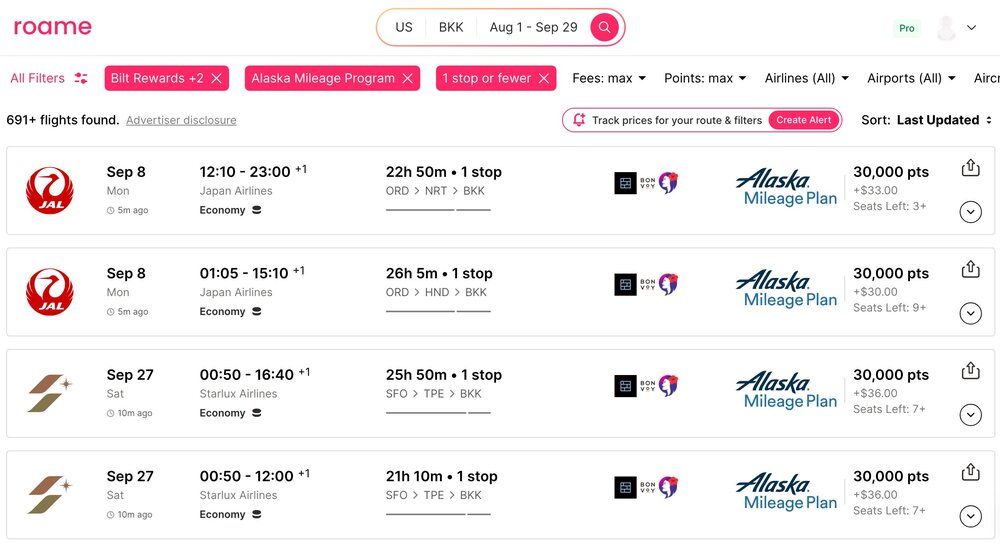Open the Airlines (All) filter menu
The image size is (1000, 544).
pyautogui.click(x=806, y=78)
